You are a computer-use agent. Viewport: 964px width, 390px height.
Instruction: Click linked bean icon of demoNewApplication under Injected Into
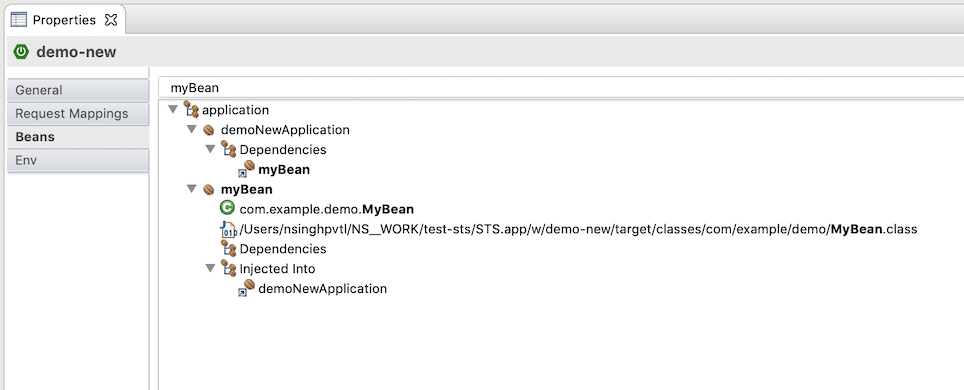(246, 288)
